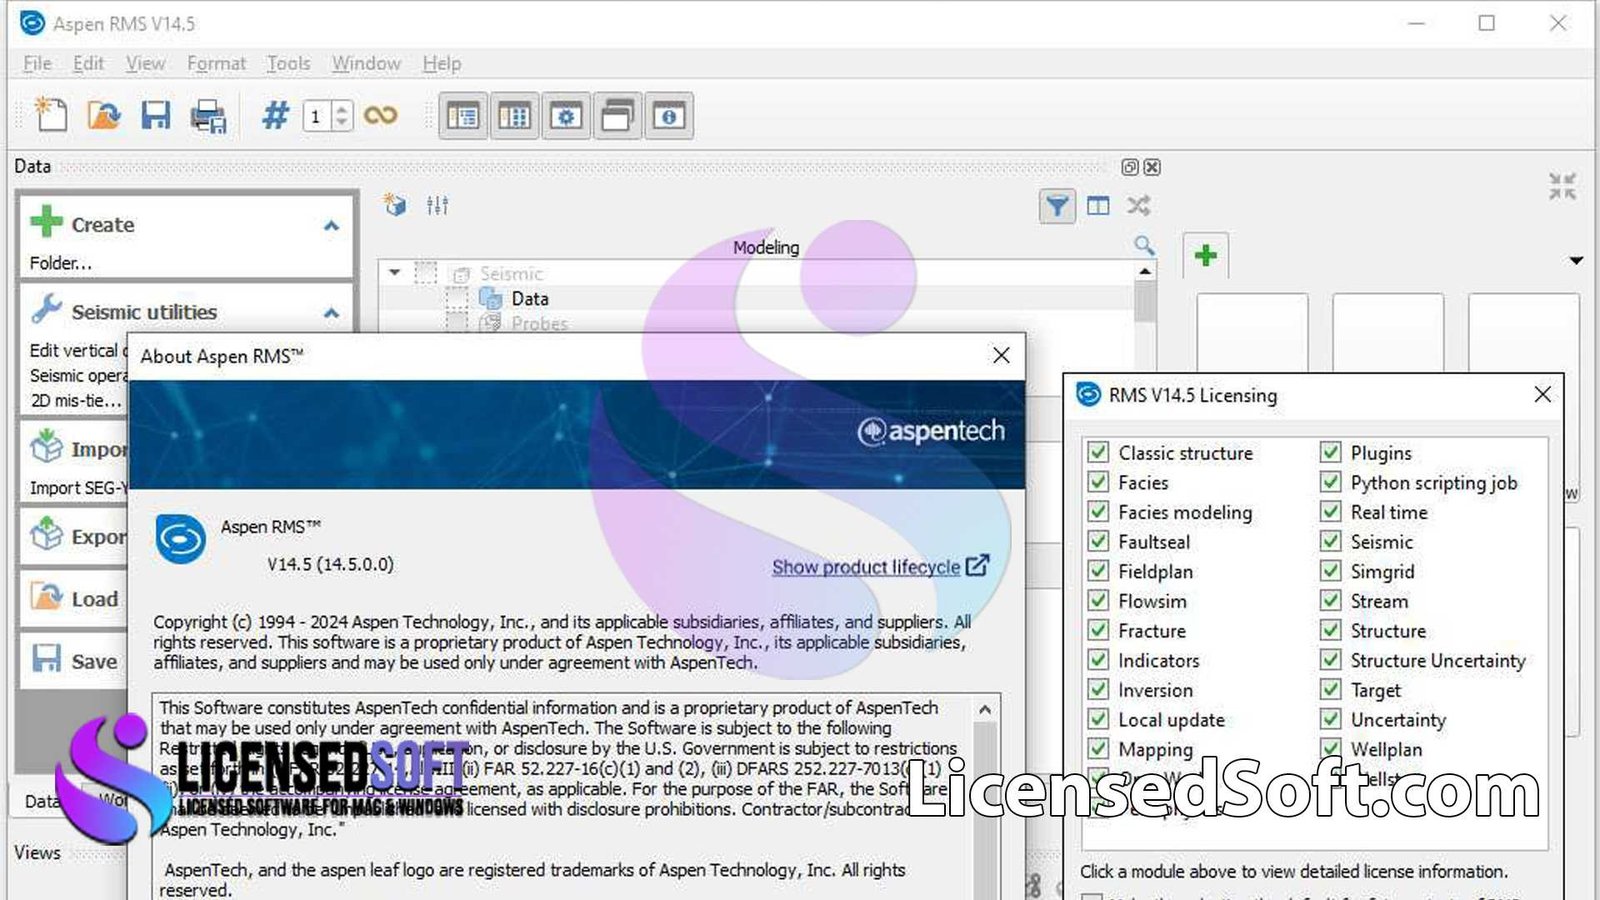Close the About Aspen RMS dialog
The width and height of the screenshot is (1600, 900).
click(x=1001, y=355)
